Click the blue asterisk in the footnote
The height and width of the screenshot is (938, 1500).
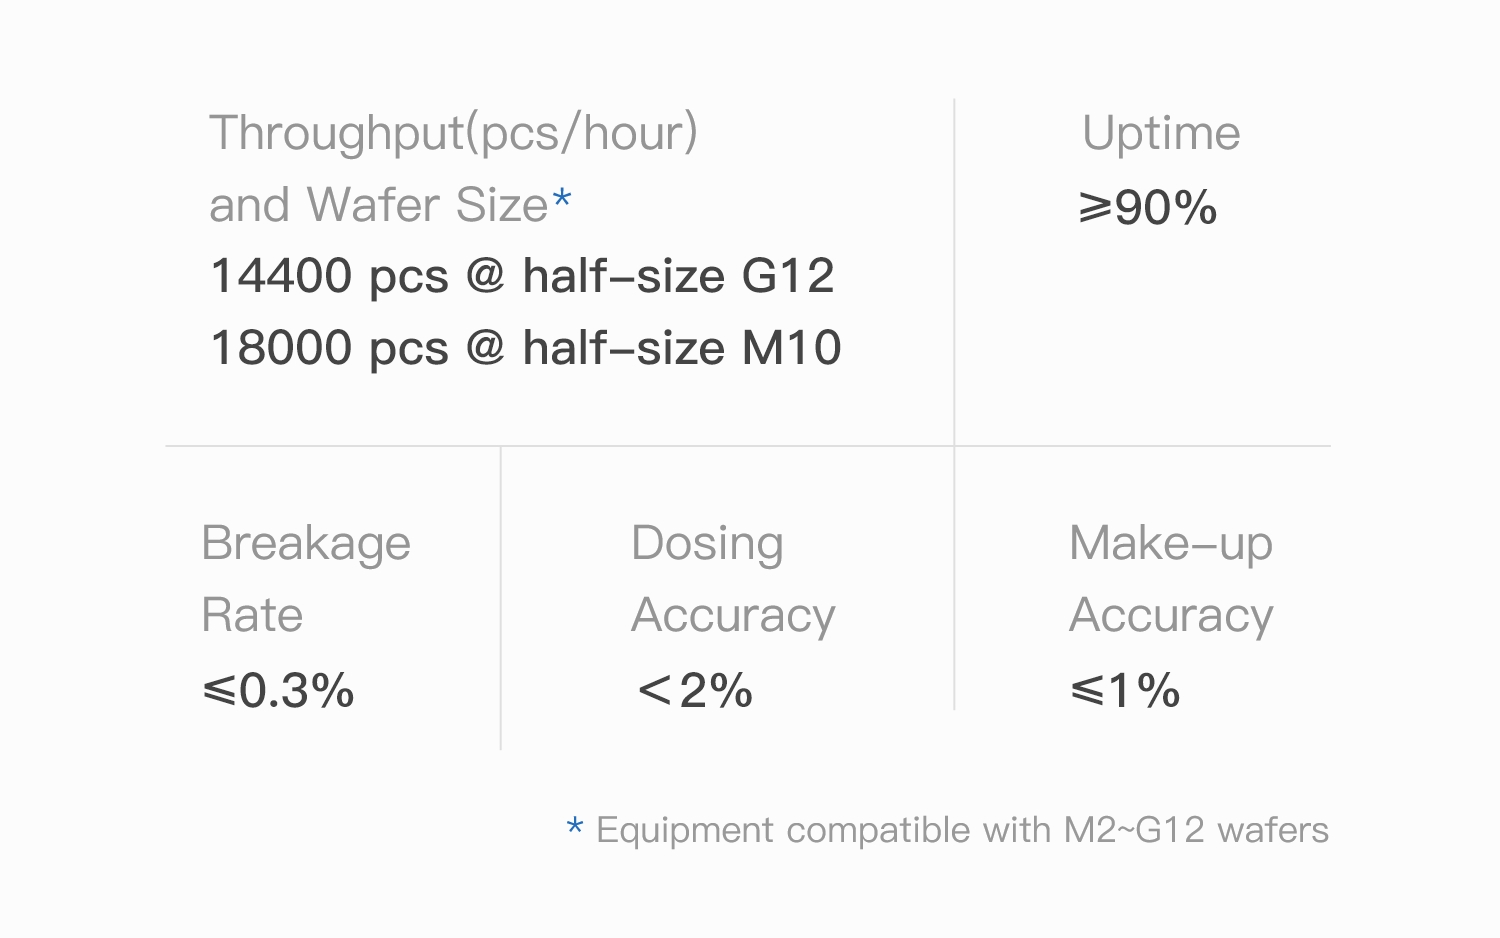[x=574, y=827]
